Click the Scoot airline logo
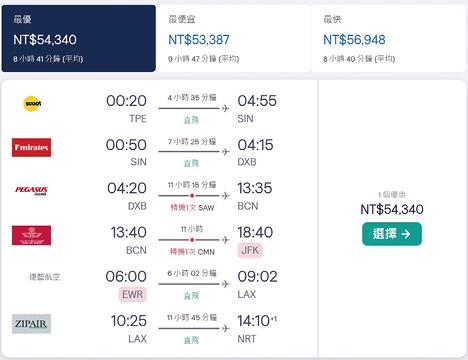This screenshot has height=360, width=468. click(x=32, y=104)
